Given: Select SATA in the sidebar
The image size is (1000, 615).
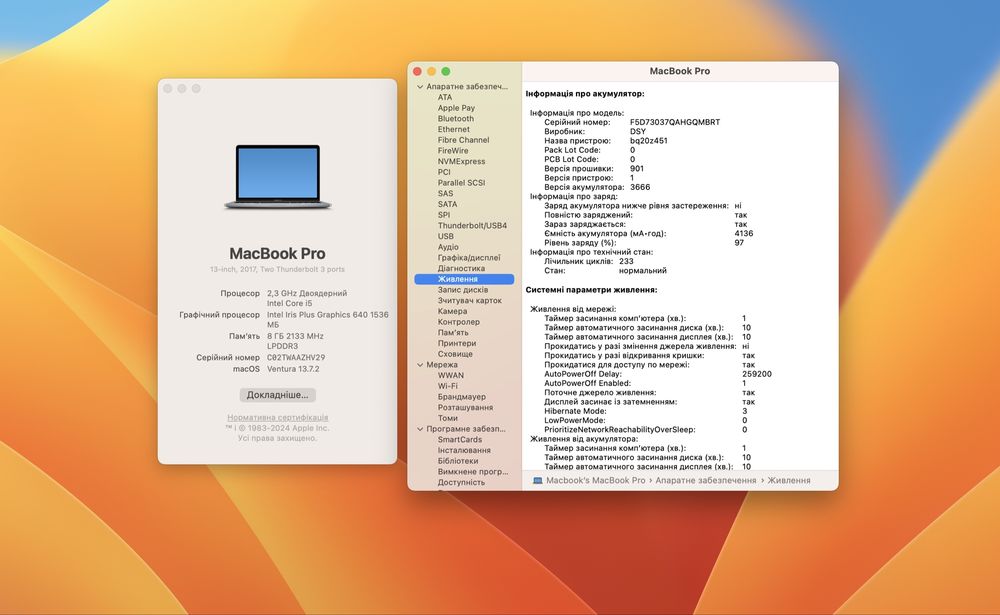Looking at the screenshot, I should coord(447,204).
